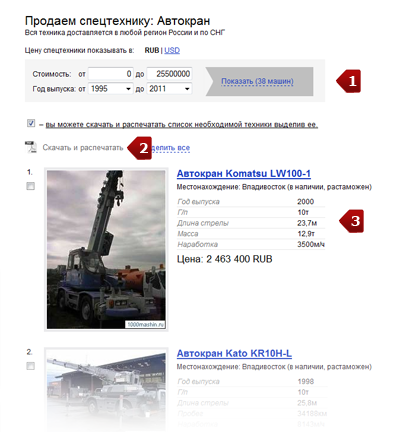Select Komatsu operating hours '3500м/ч'

[311, 244]
